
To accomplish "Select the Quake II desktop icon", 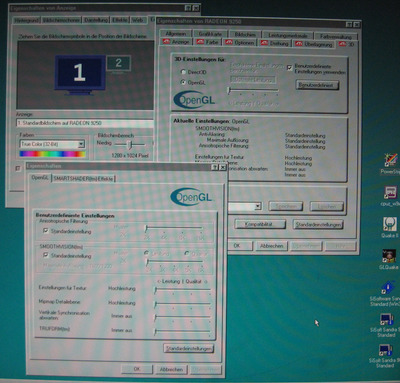I will 390,227.
